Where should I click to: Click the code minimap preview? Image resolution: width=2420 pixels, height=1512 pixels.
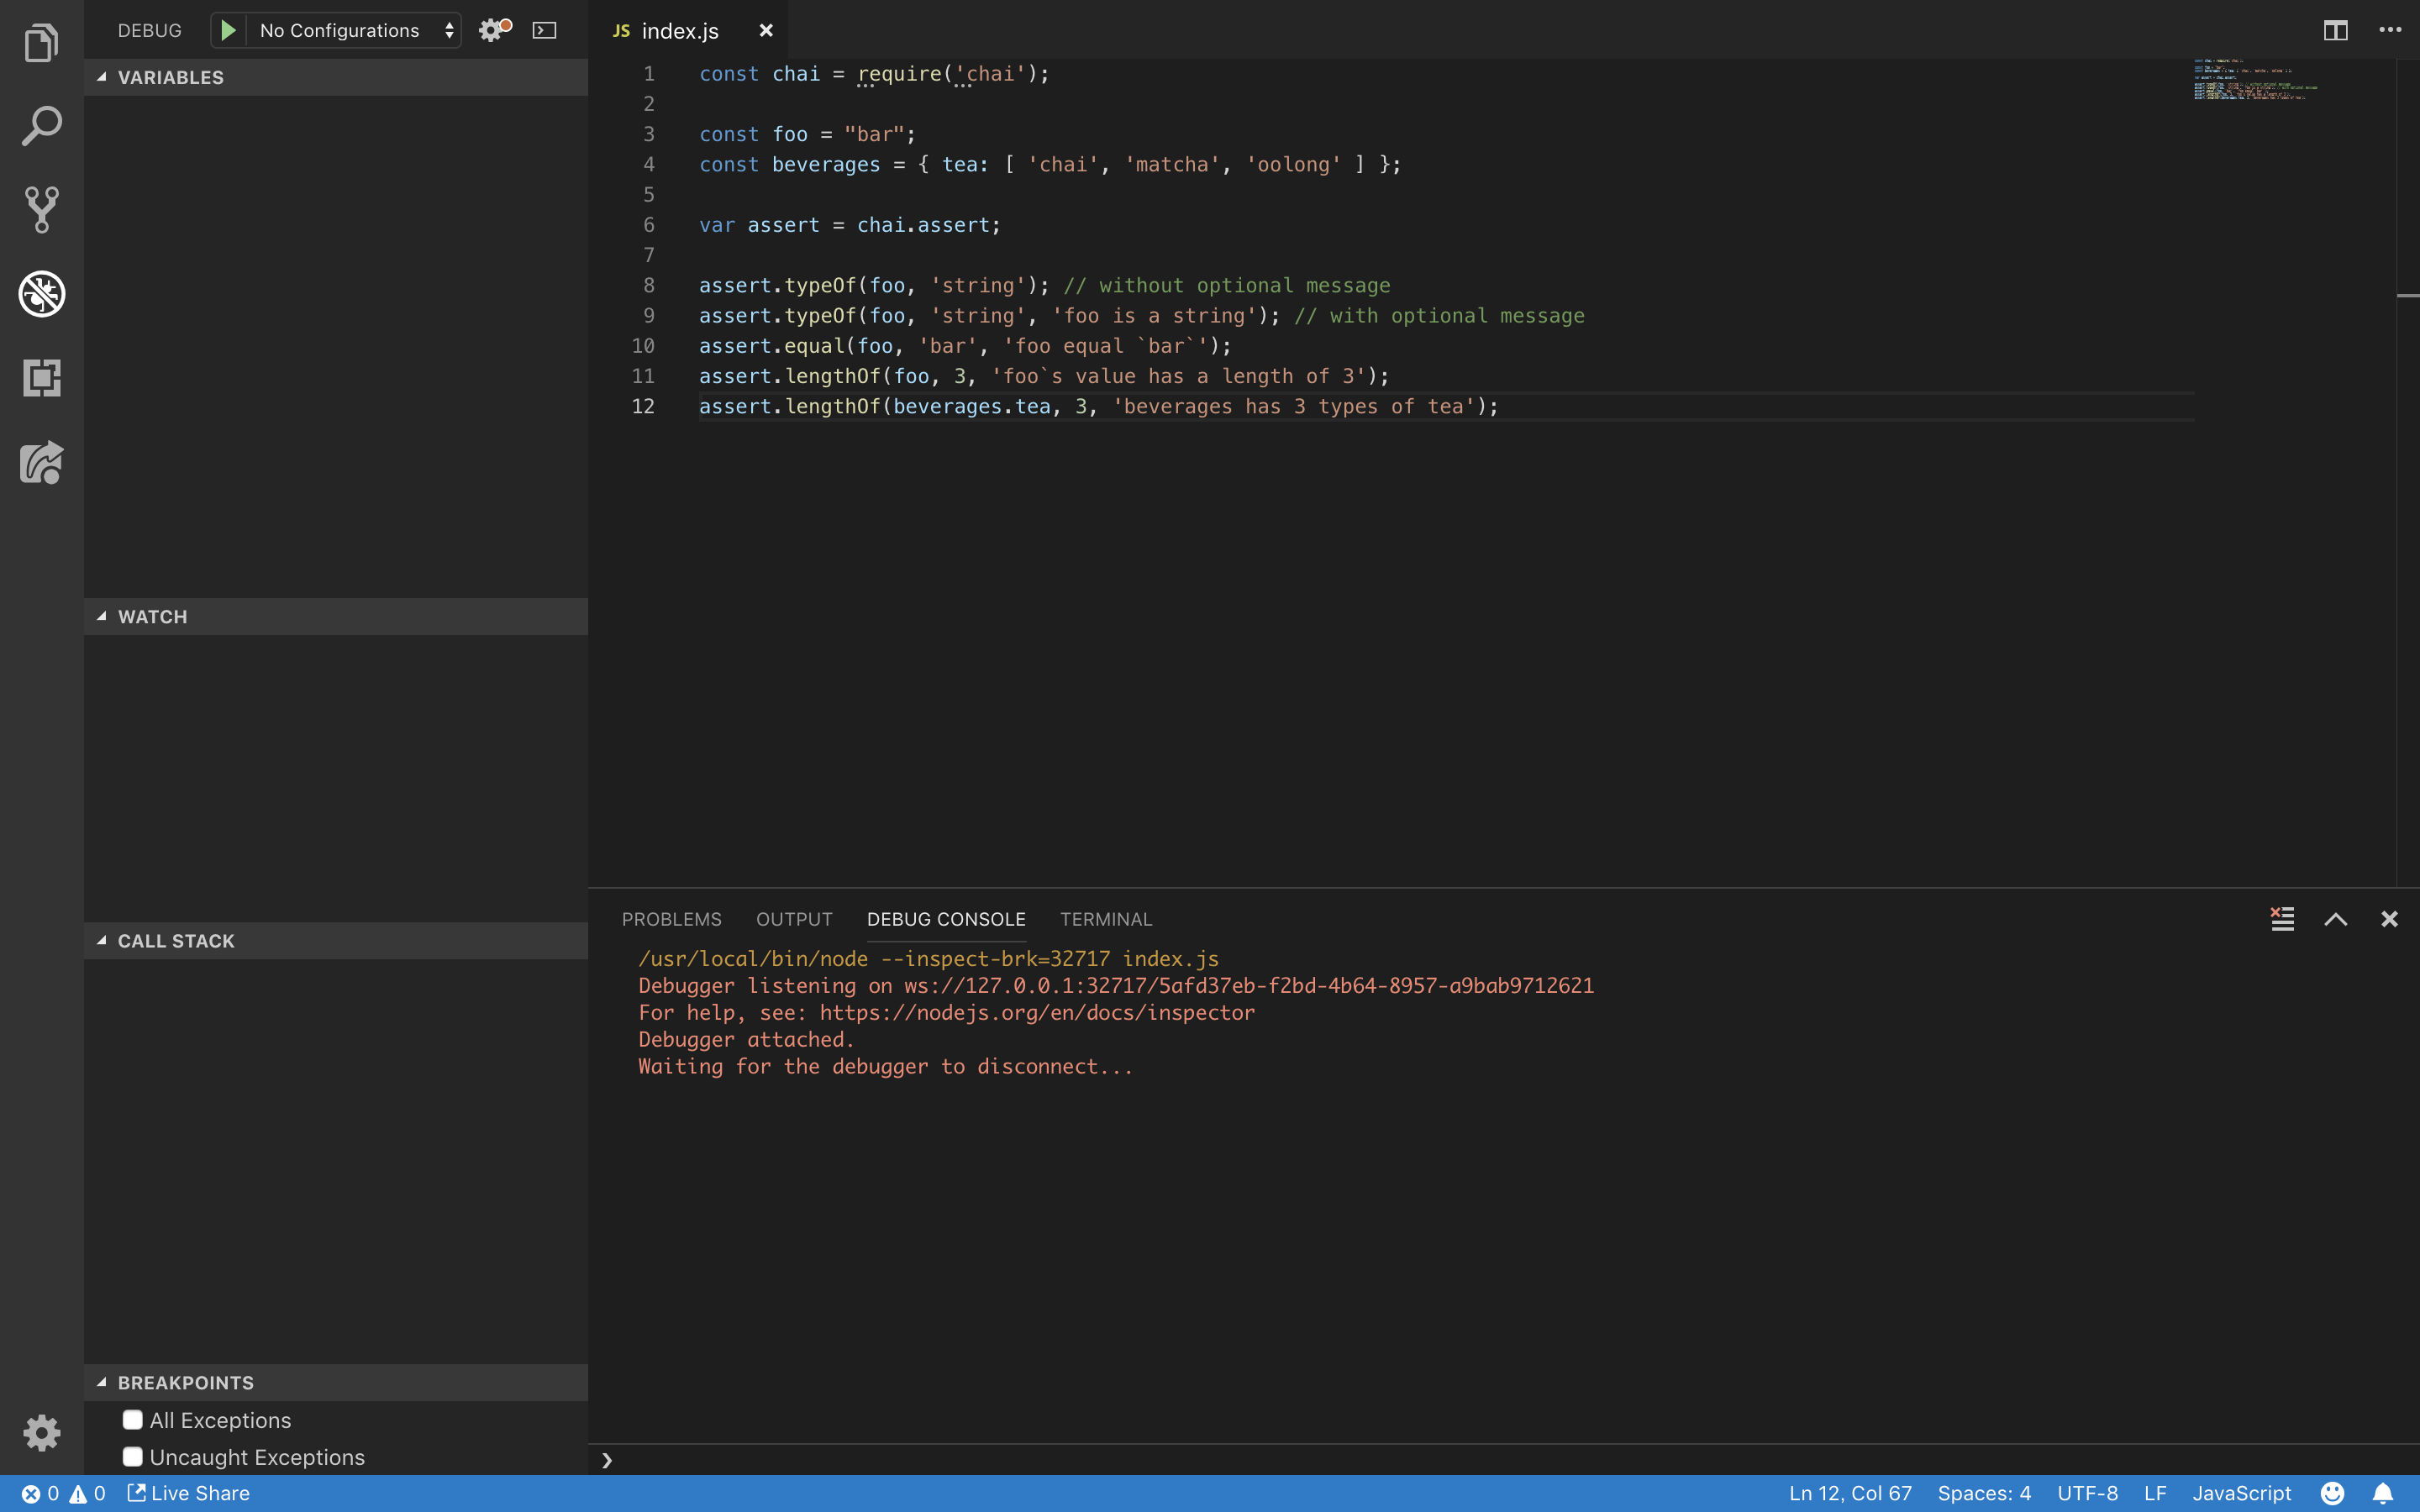pyautogui.click(x=2255, y=80)
